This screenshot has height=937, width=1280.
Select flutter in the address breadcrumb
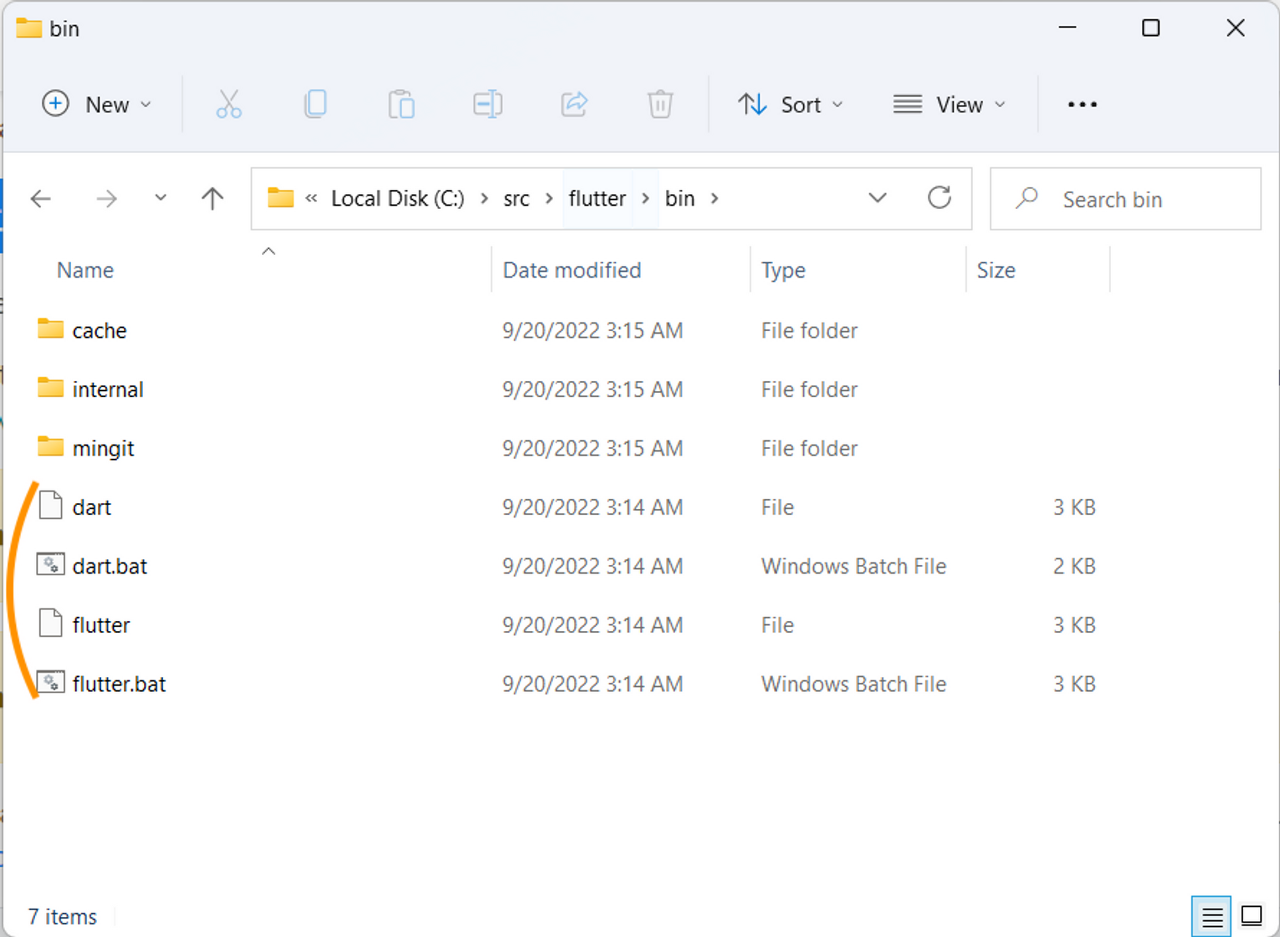(597, 198)
